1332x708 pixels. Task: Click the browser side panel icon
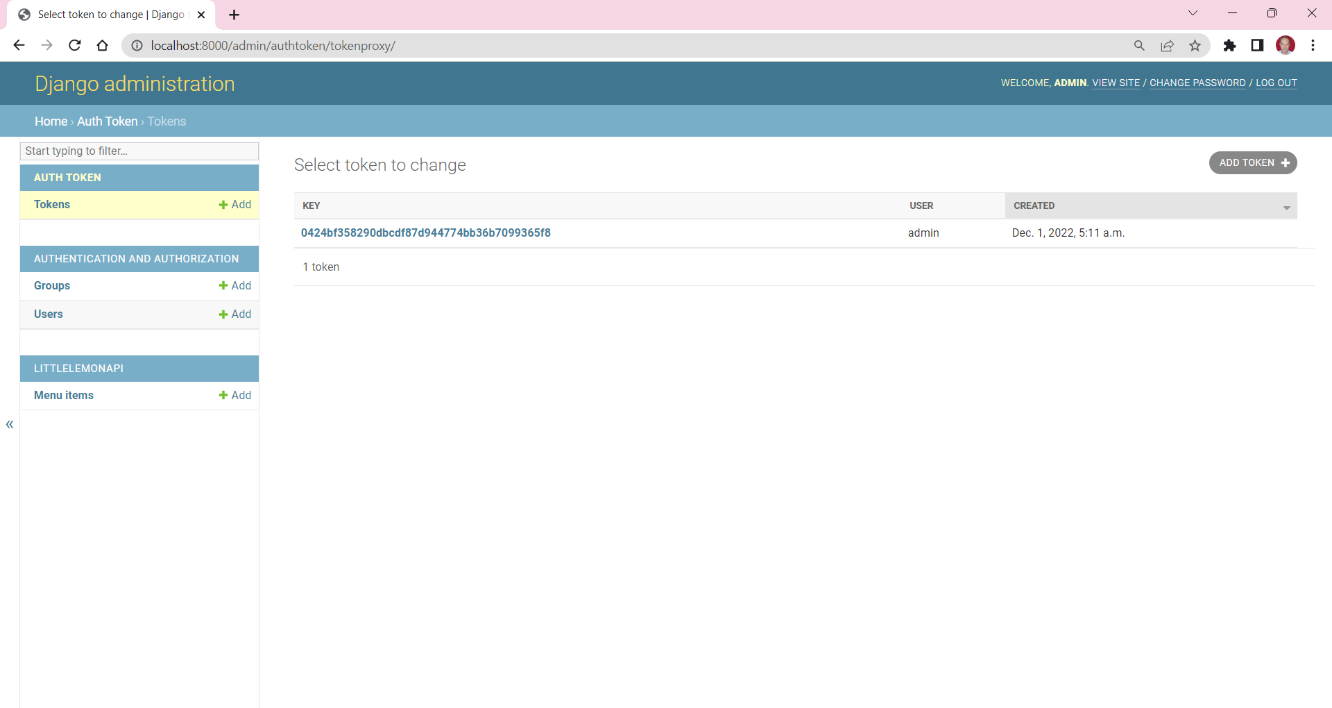[1257, 45]
